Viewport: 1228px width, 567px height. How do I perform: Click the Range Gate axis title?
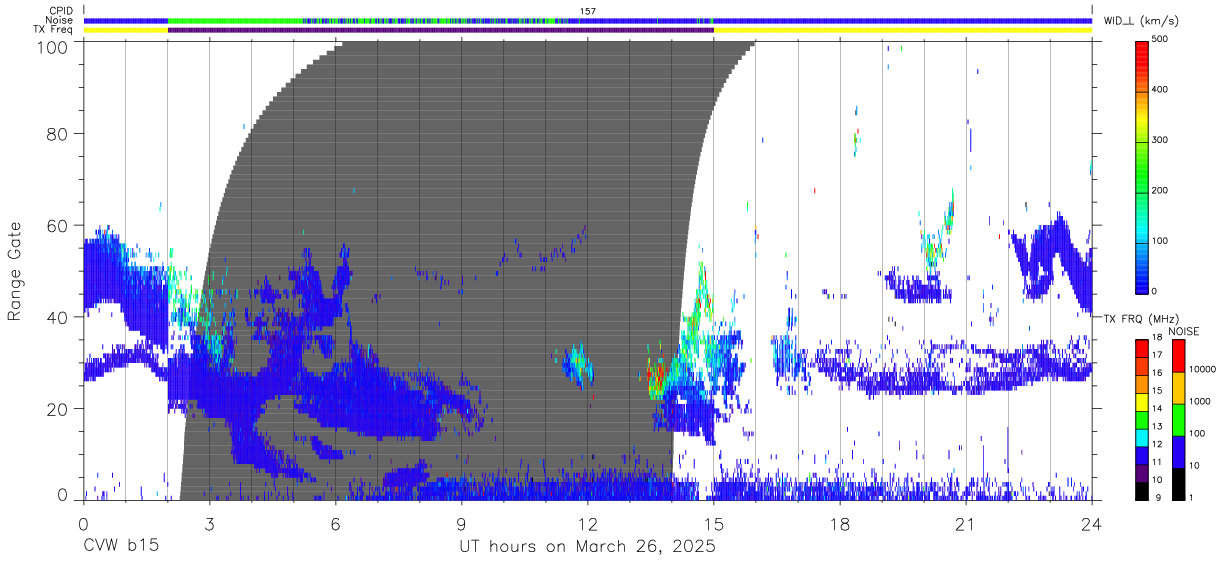(x=15, y=272)
